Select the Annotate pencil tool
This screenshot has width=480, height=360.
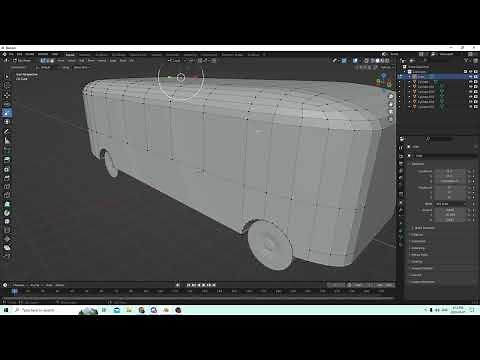7,132
